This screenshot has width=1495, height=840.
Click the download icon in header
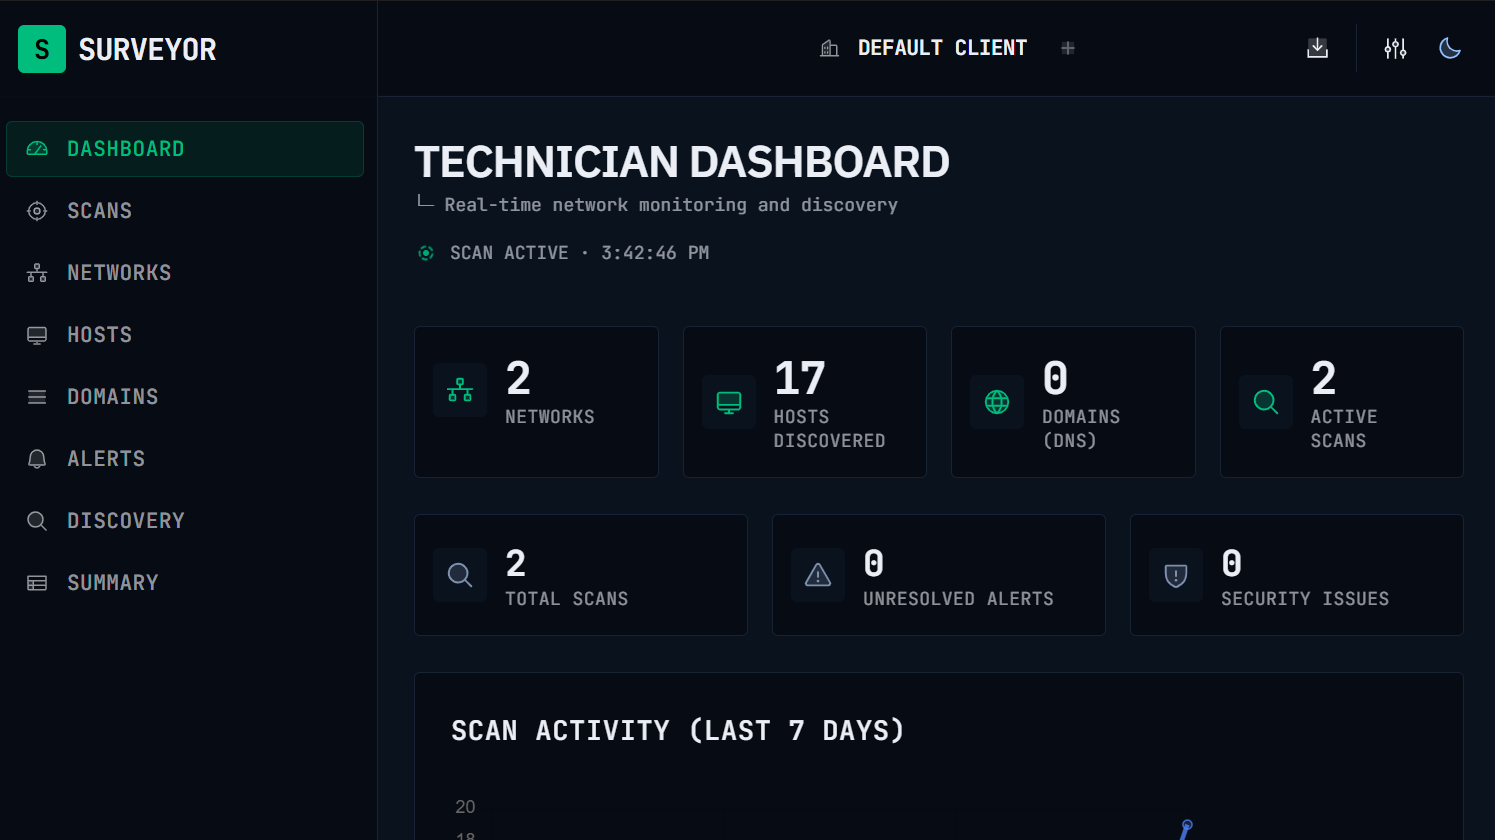pos(1317,48)
